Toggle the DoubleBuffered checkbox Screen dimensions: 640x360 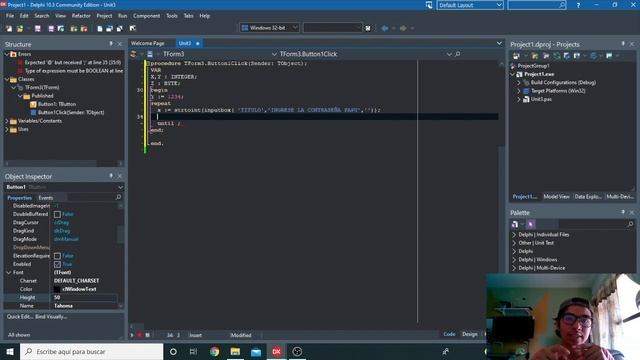coord(57,214)
